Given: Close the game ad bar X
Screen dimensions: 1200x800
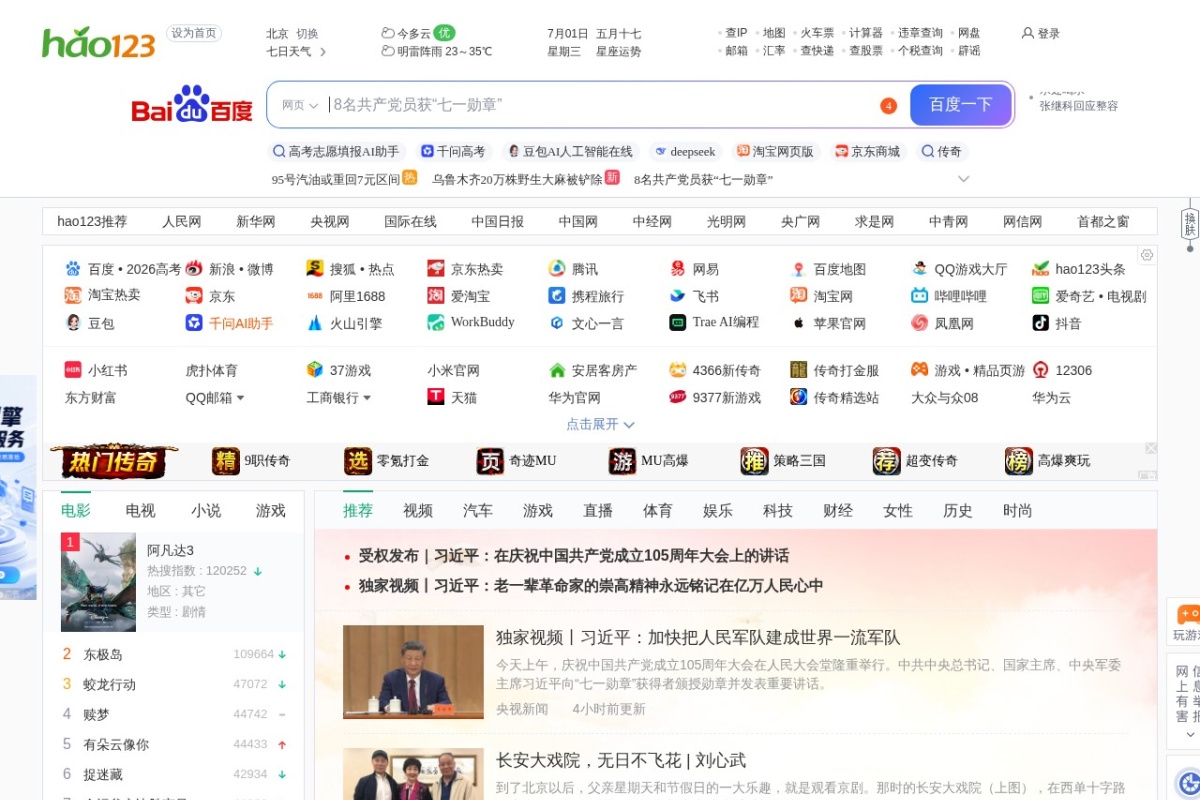Looking at the screenshot, I should tap(1150, 449).
